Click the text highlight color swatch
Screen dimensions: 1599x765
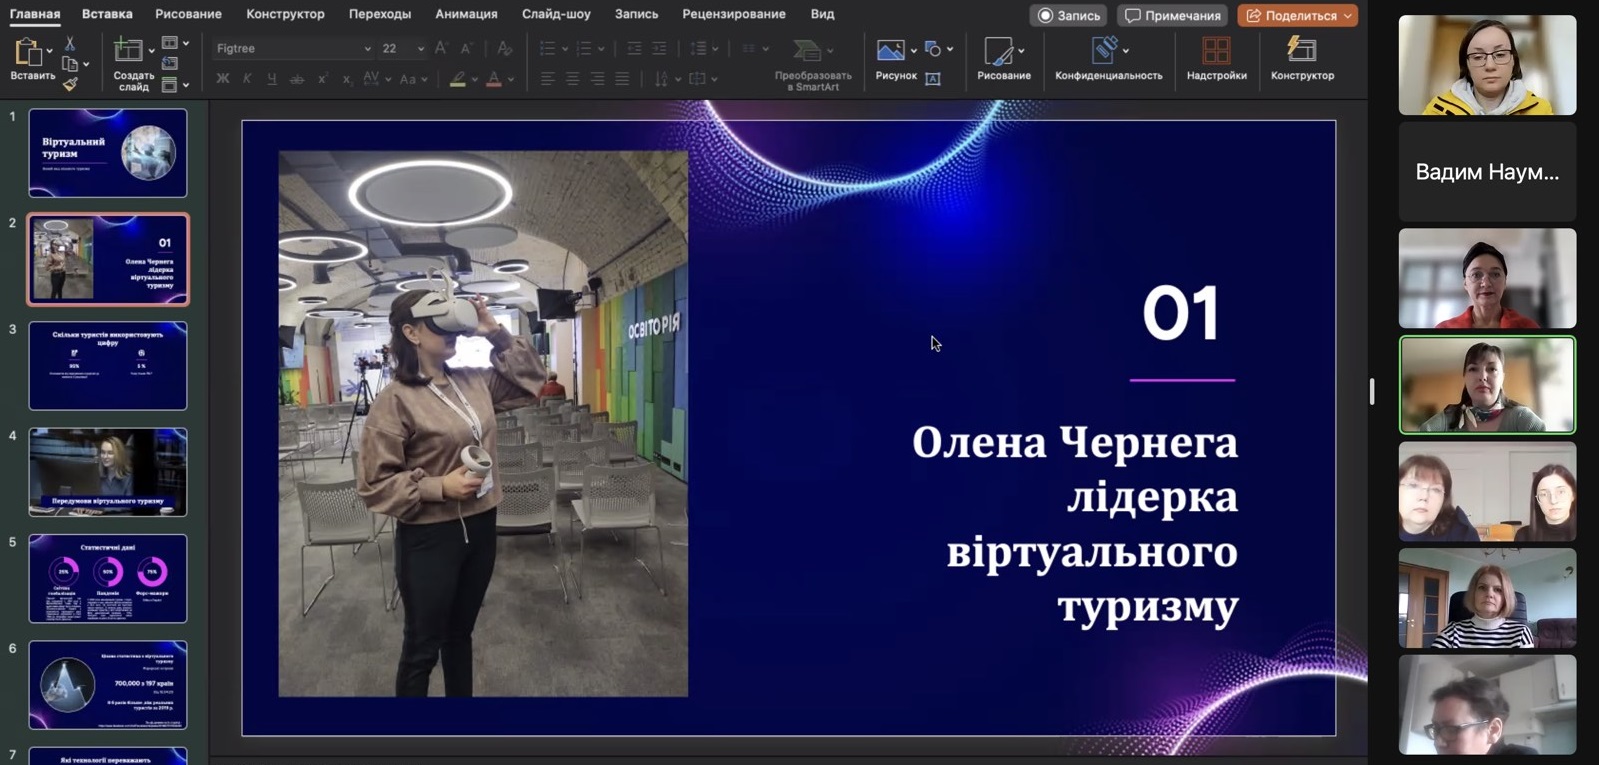click(457, 79)
